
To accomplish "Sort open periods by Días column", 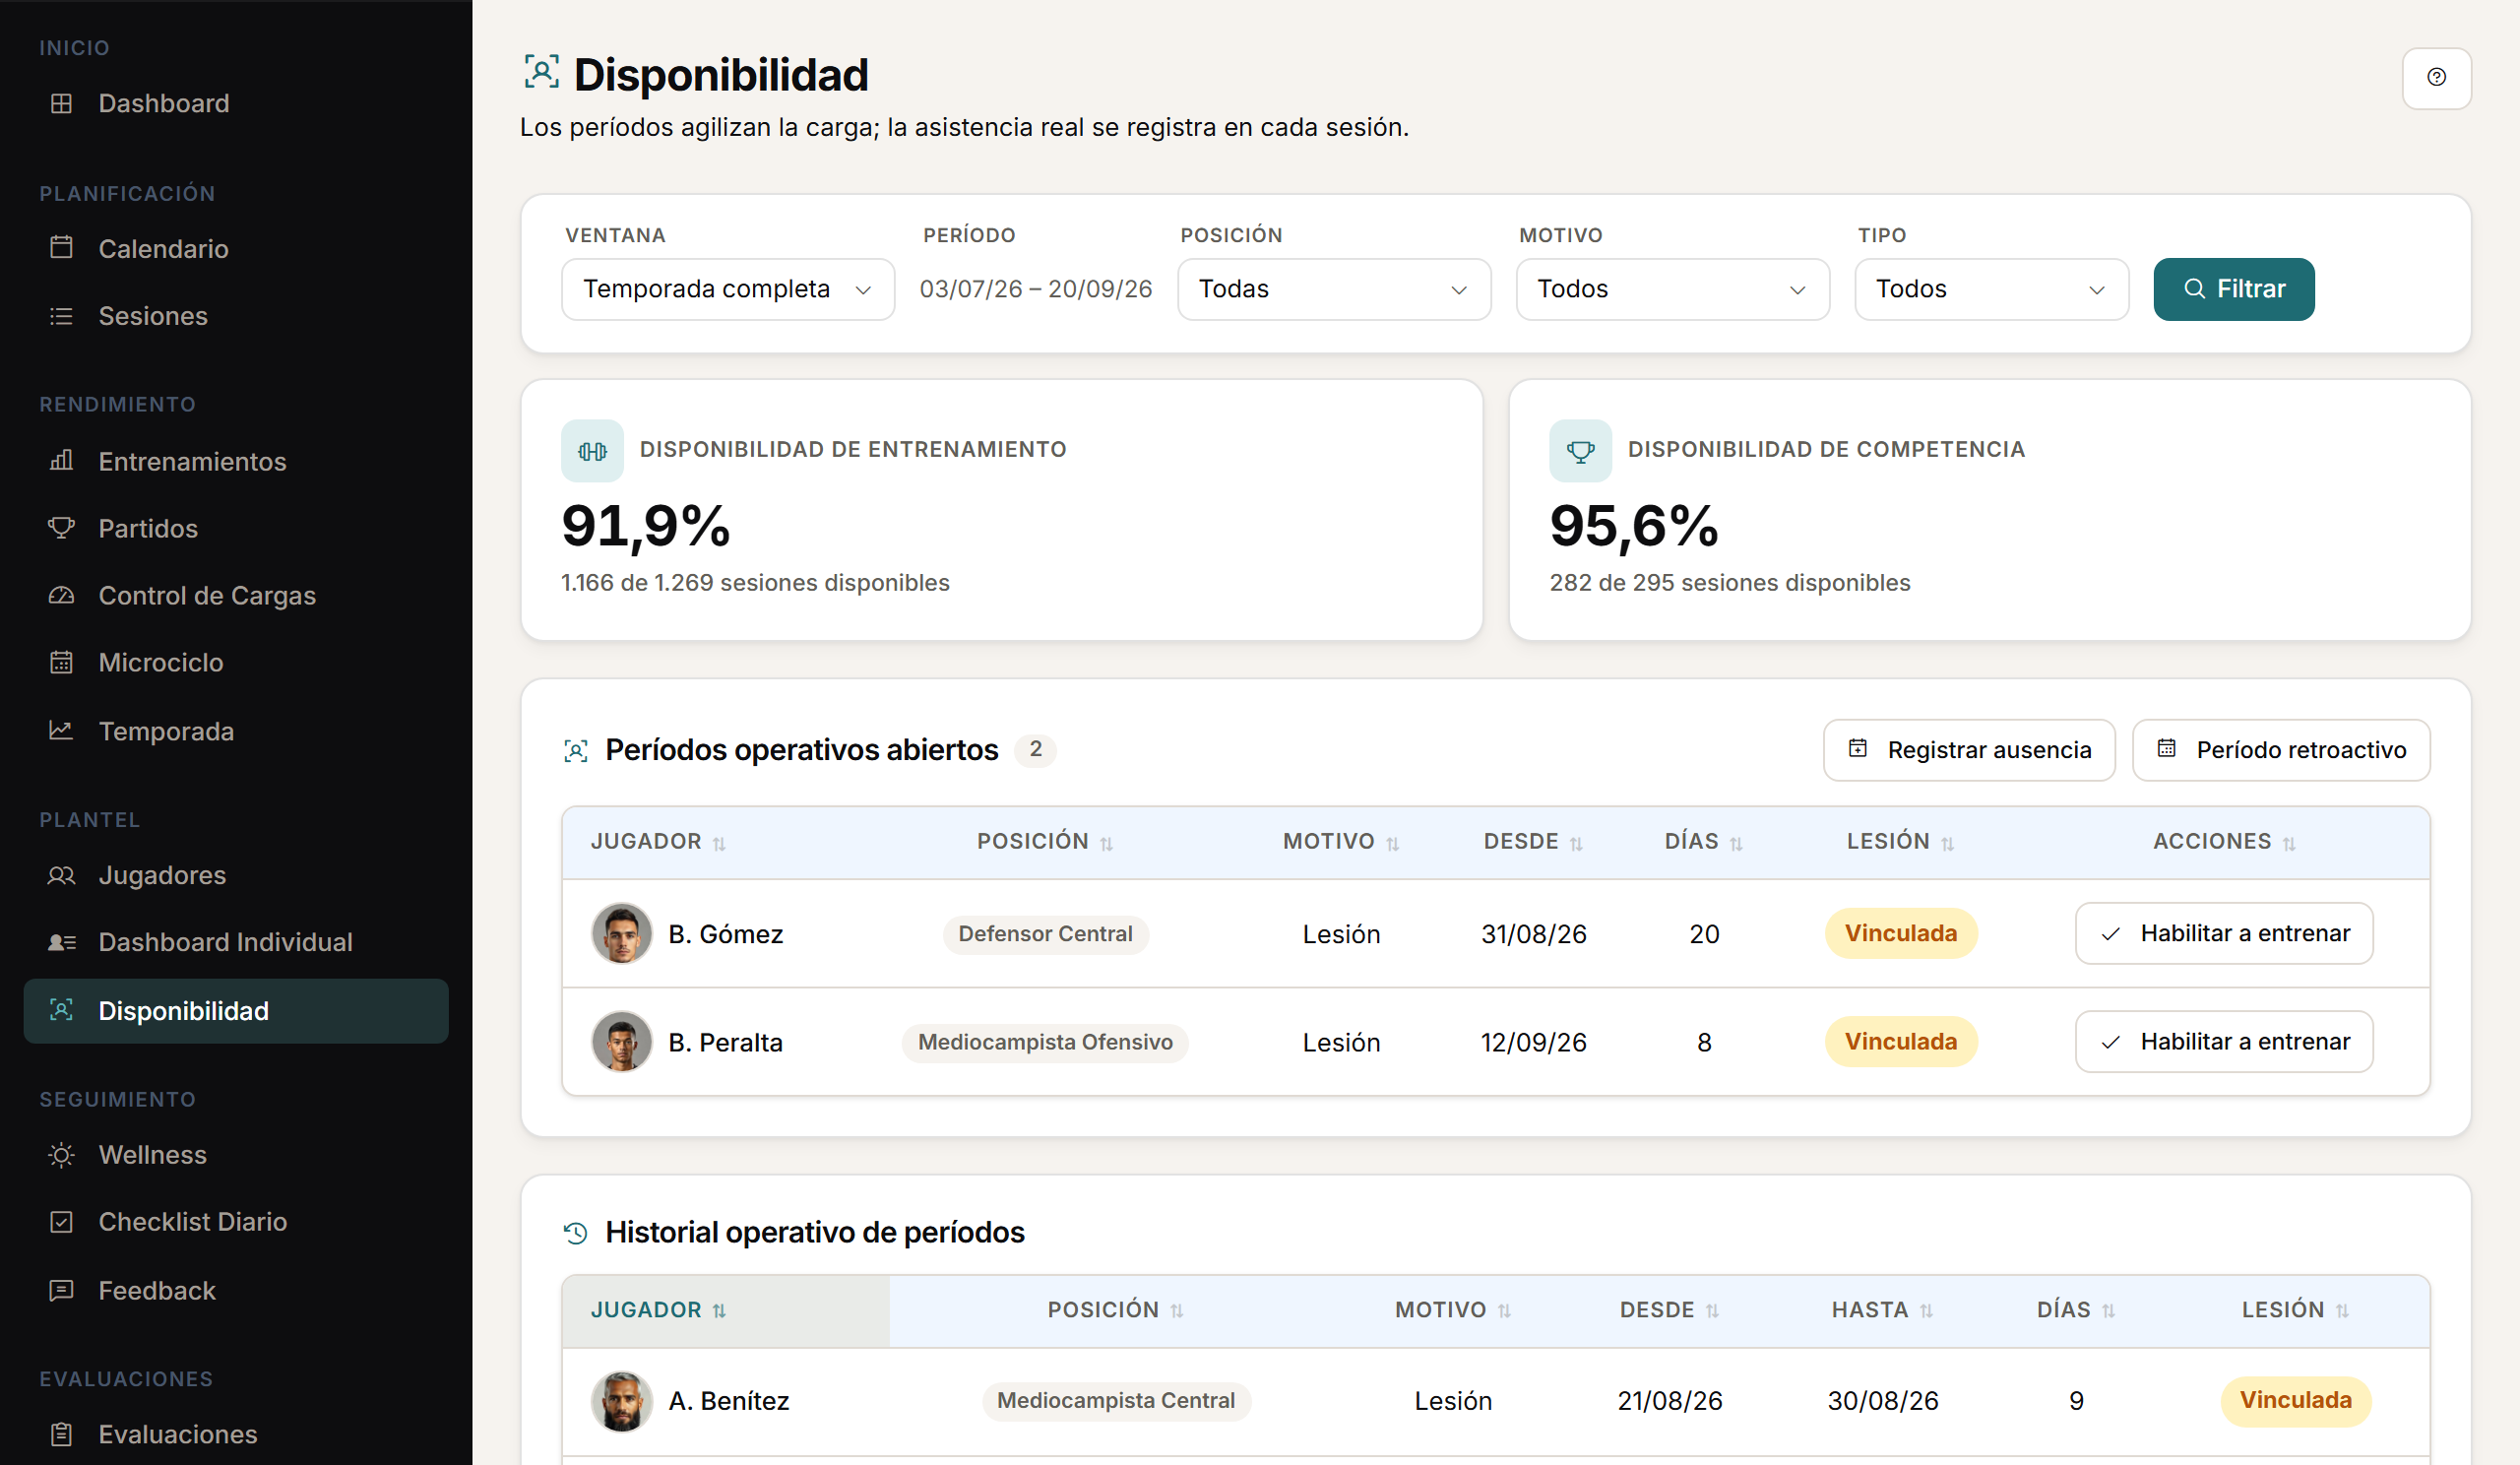I will tap(1703, 842).
